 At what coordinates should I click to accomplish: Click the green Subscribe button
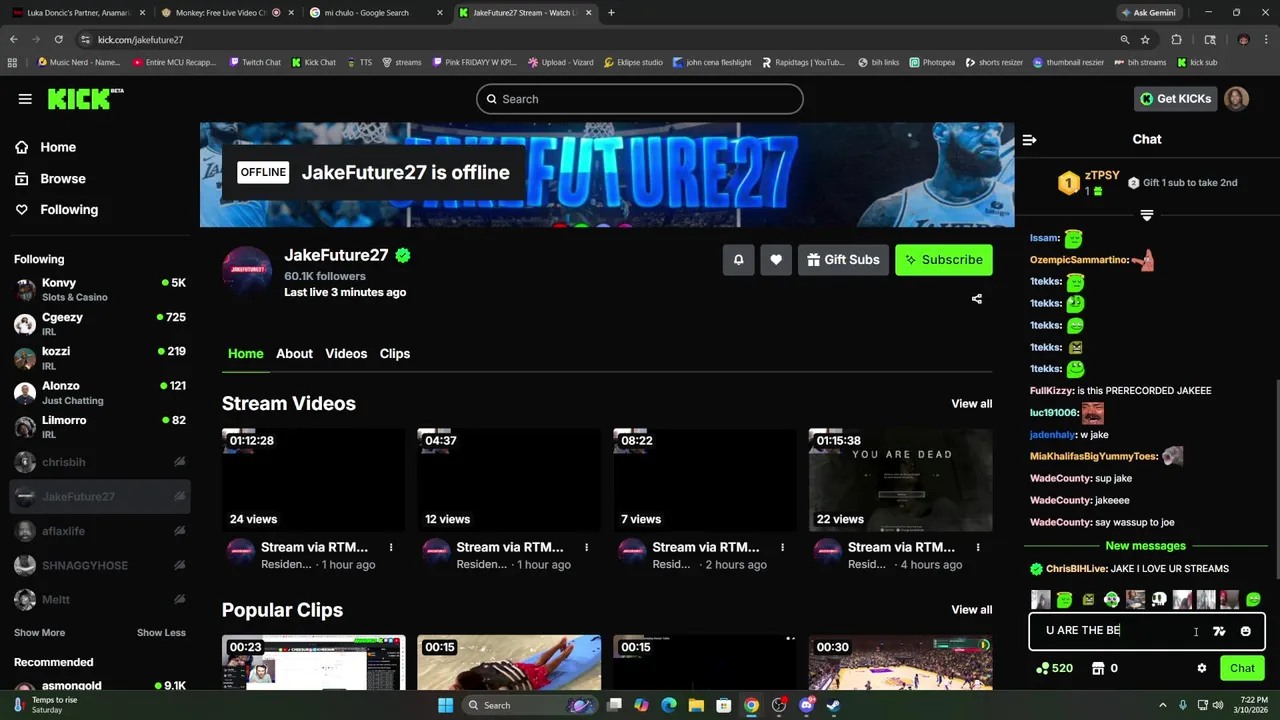tap(944, 259)
